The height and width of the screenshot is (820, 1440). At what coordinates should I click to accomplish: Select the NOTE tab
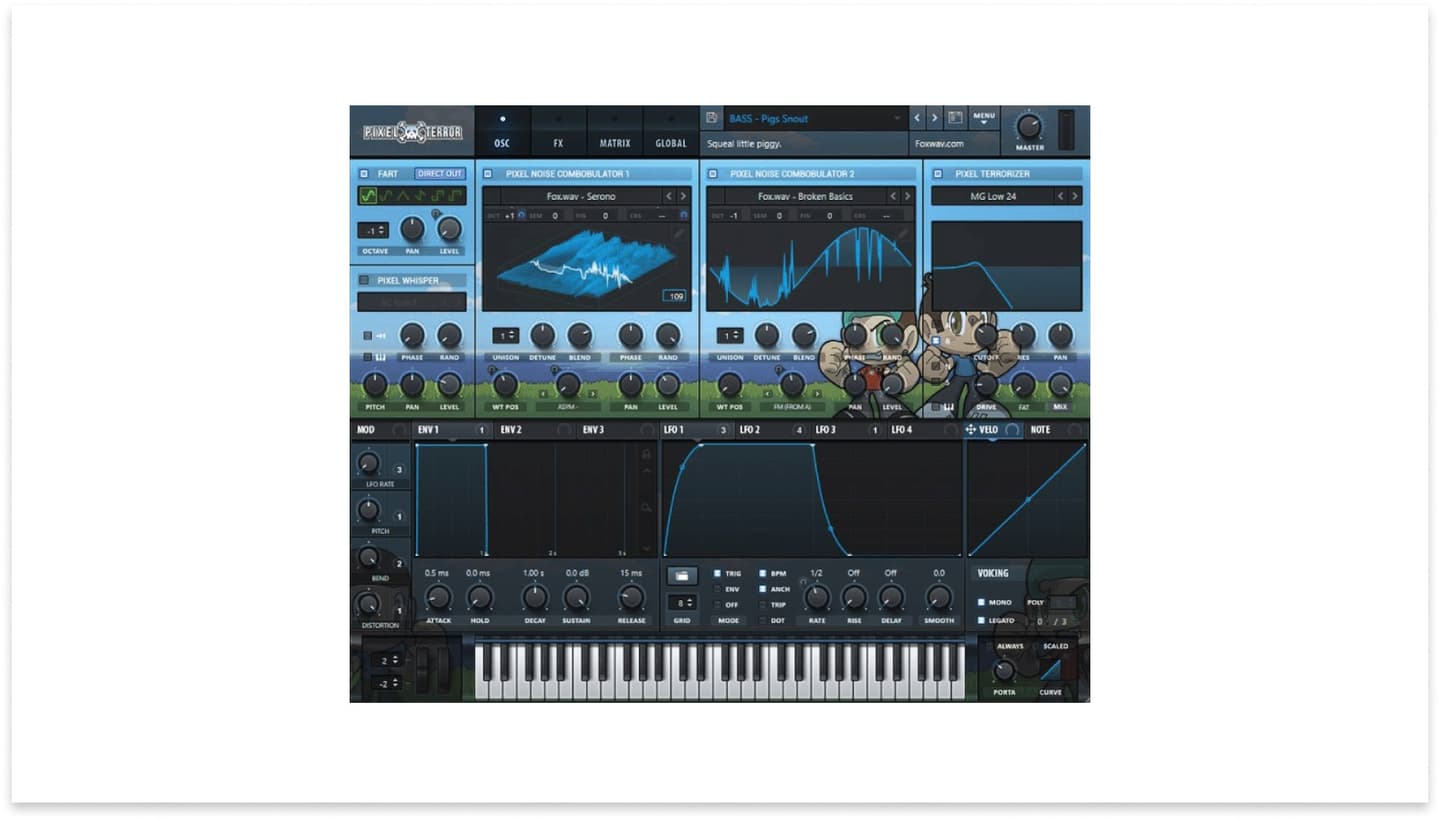point(1056,430)
